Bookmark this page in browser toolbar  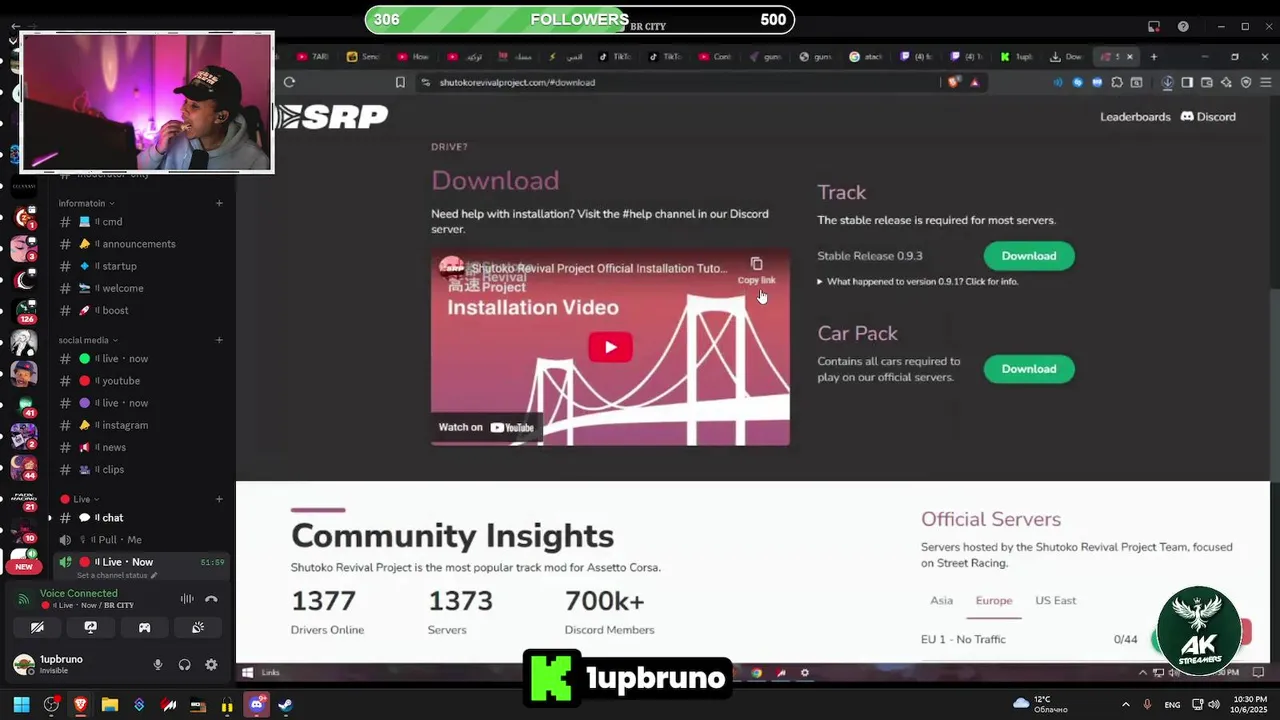pyautogui.click(x=400, y=82)
